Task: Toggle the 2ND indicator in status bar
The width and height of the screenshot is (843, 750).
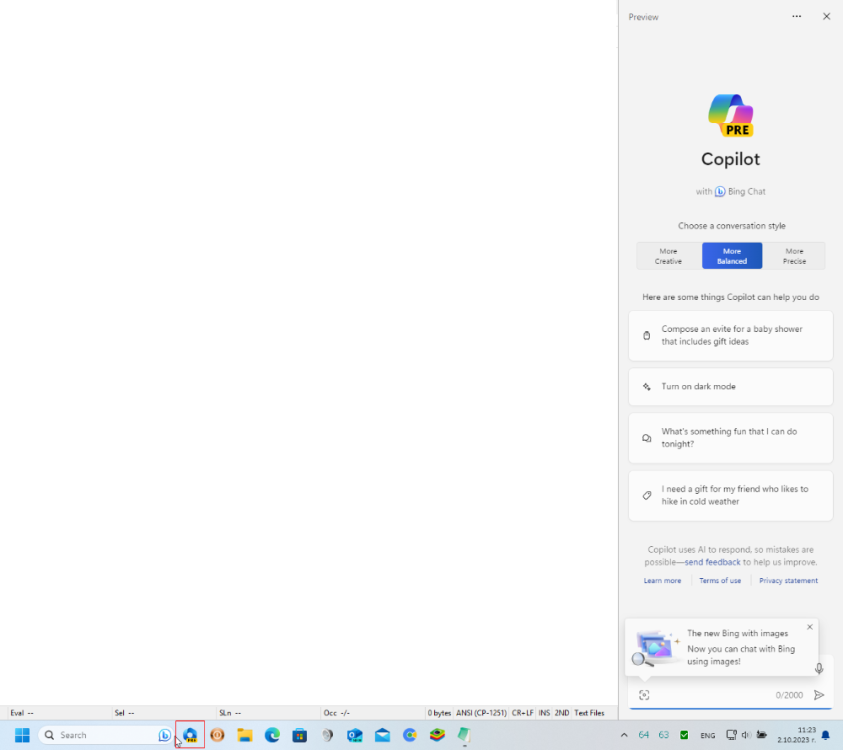Action: [562, 713]
